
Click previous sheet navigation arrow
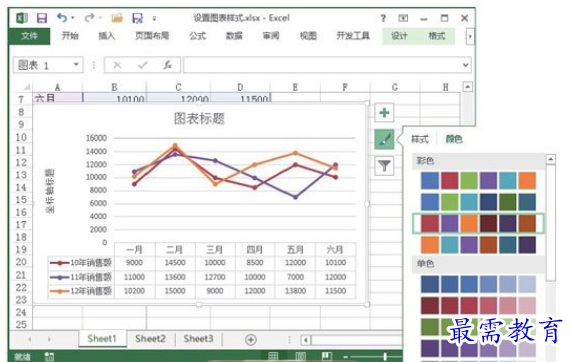pos(29,339)
